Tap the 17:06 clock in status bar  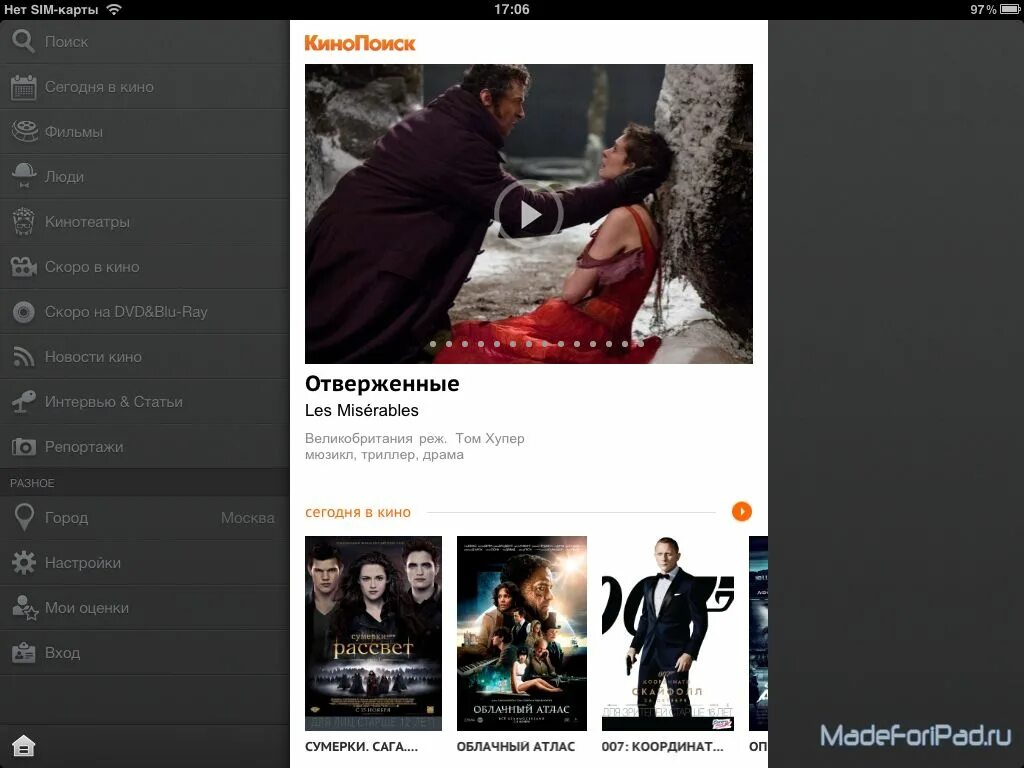(511, 9)
